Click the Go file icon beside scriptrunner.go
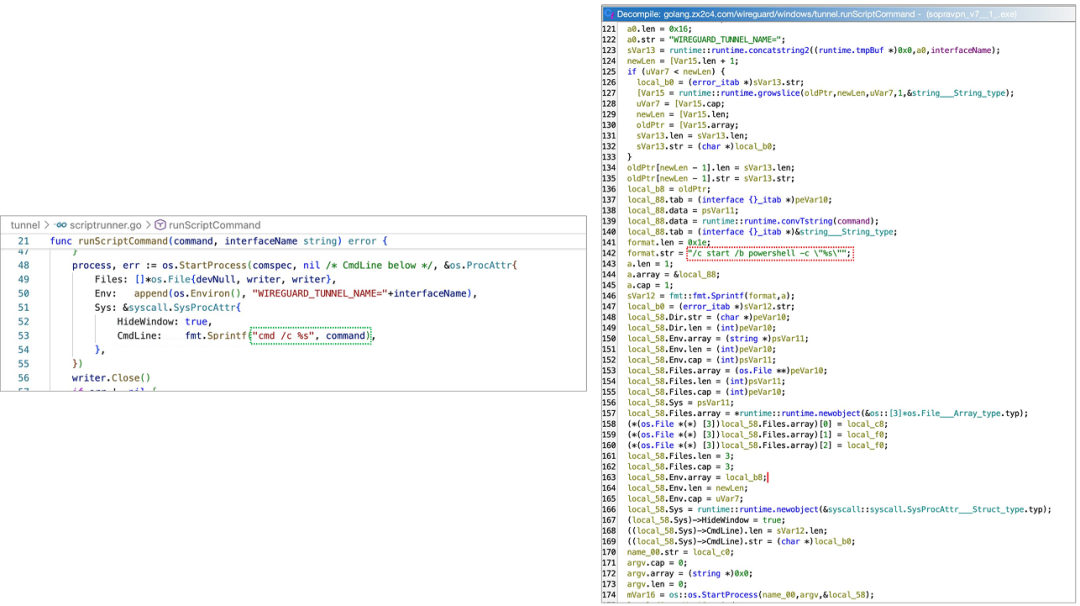Viewport: 1080px width, 606px height. tap(61, 225)
